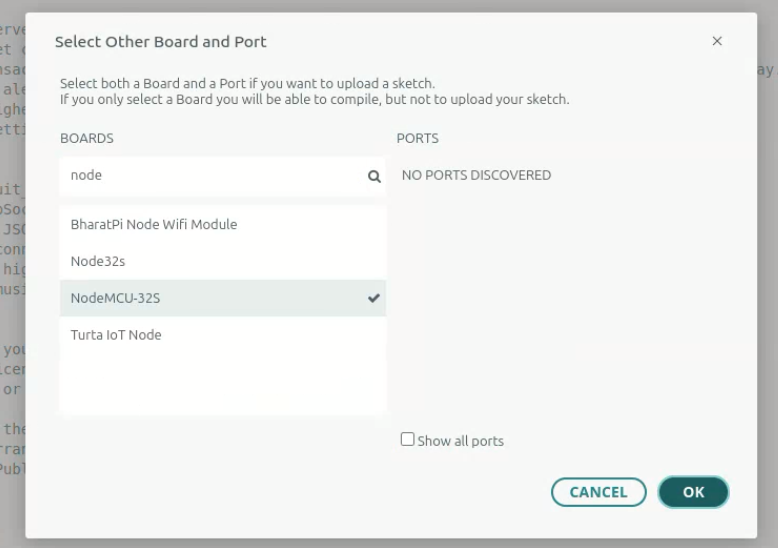Close the dialog with the X icon
This screenshot has width=778, height=548.
[716, 41]
